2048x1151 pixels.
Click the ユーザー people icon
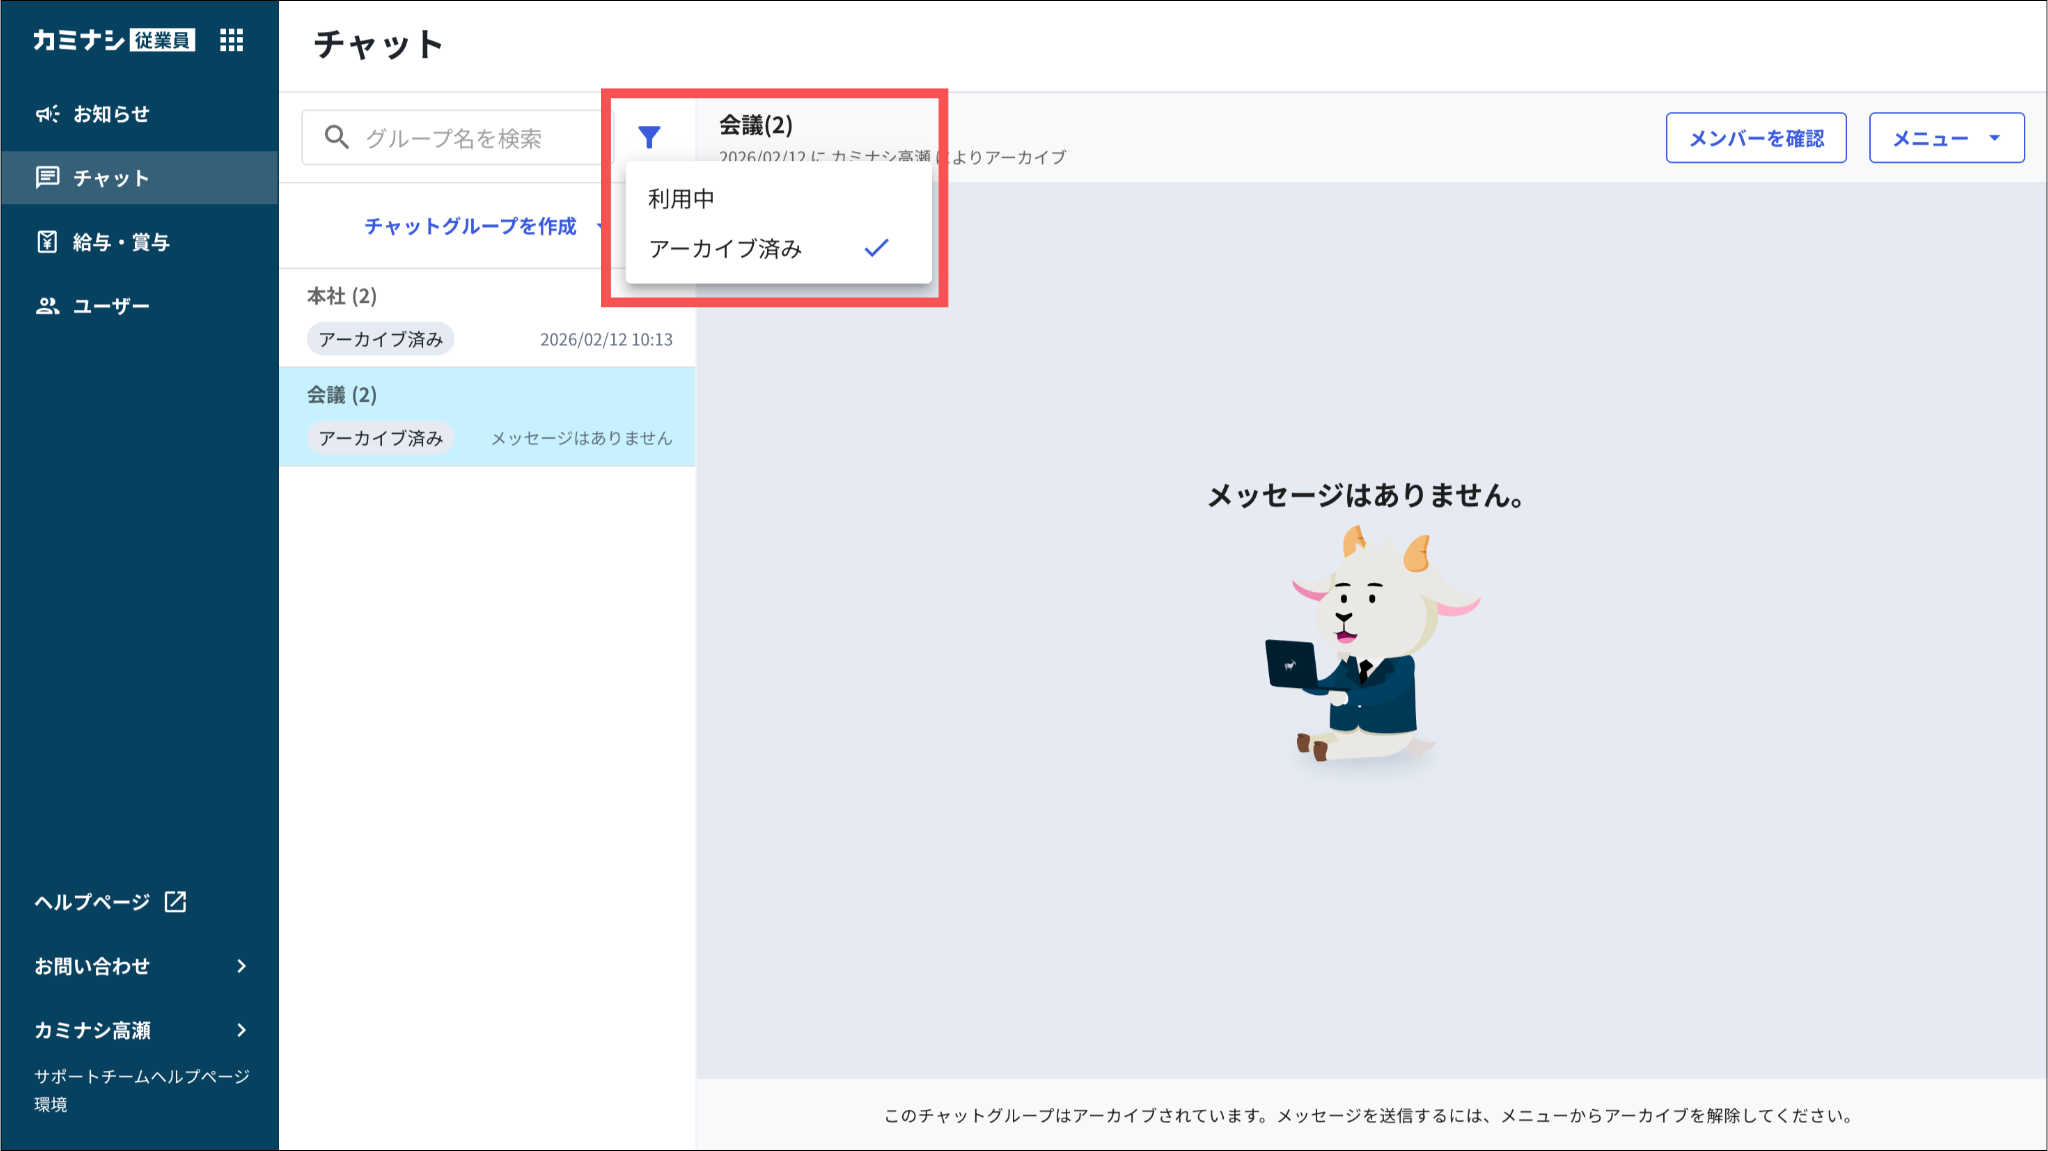[x=47, y=306]
